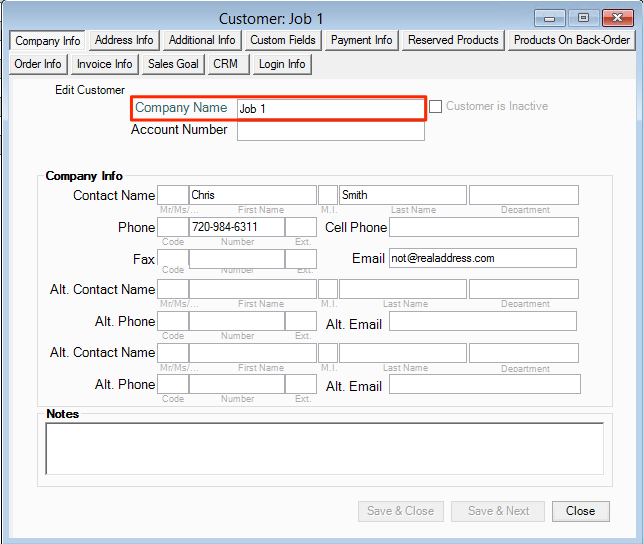Screen dimensions: 643x544
Task: Click the Company Name field
Action: [x=329, y=108]
